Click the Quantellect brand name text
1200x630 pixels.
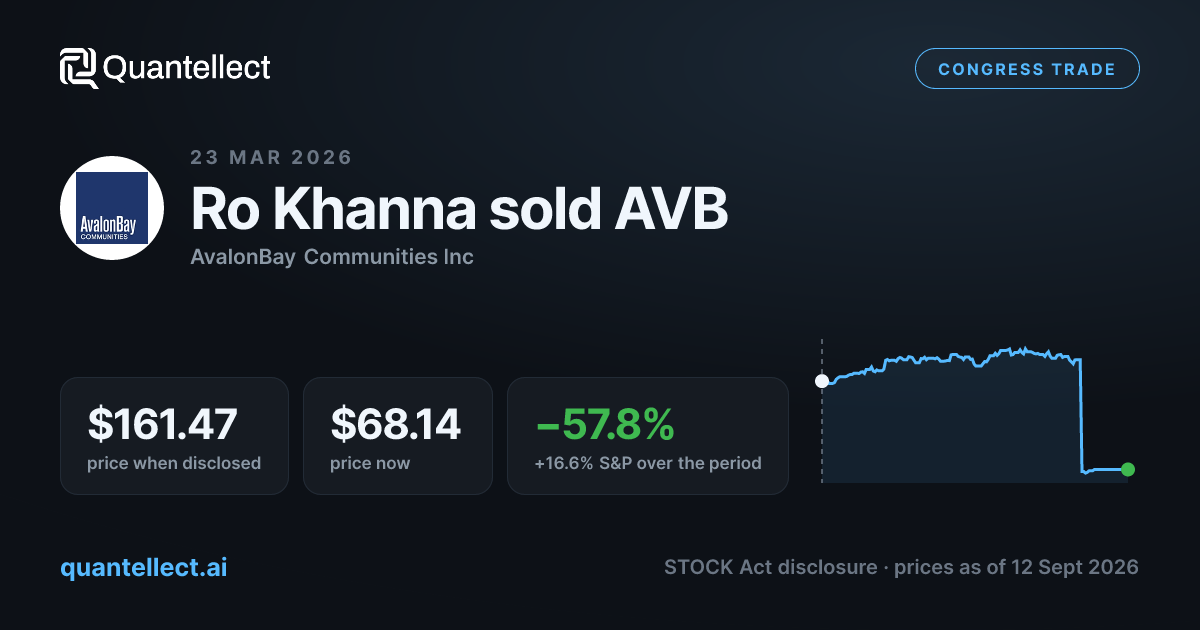coord(187,68)
